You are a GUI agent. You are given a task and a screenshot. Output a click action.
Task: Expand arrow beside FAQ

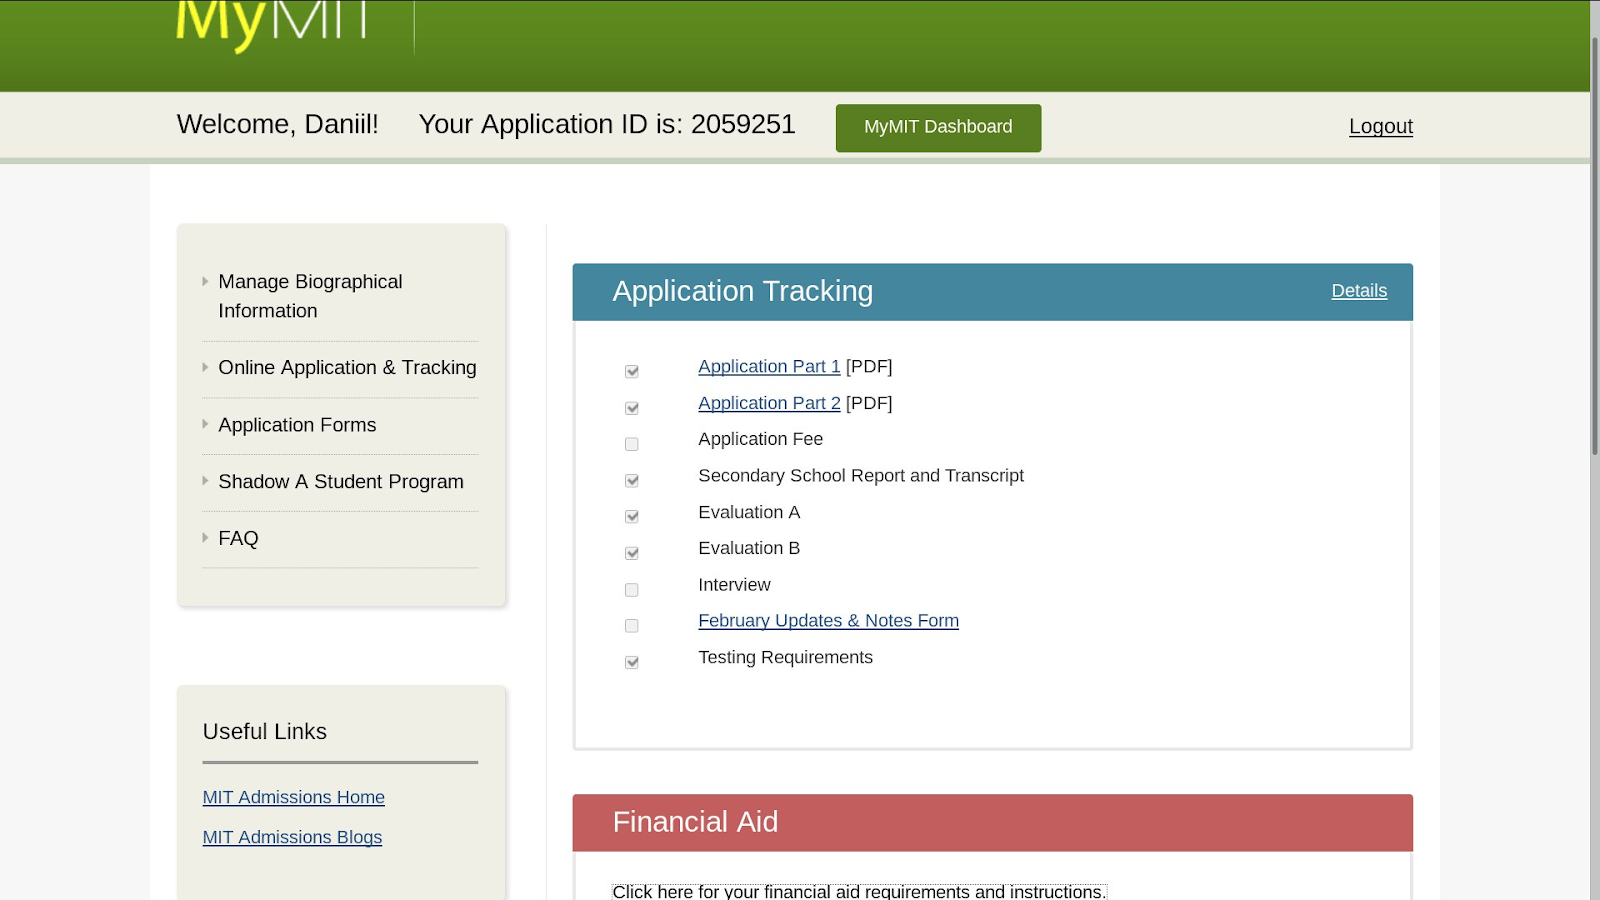coord(205,538)
